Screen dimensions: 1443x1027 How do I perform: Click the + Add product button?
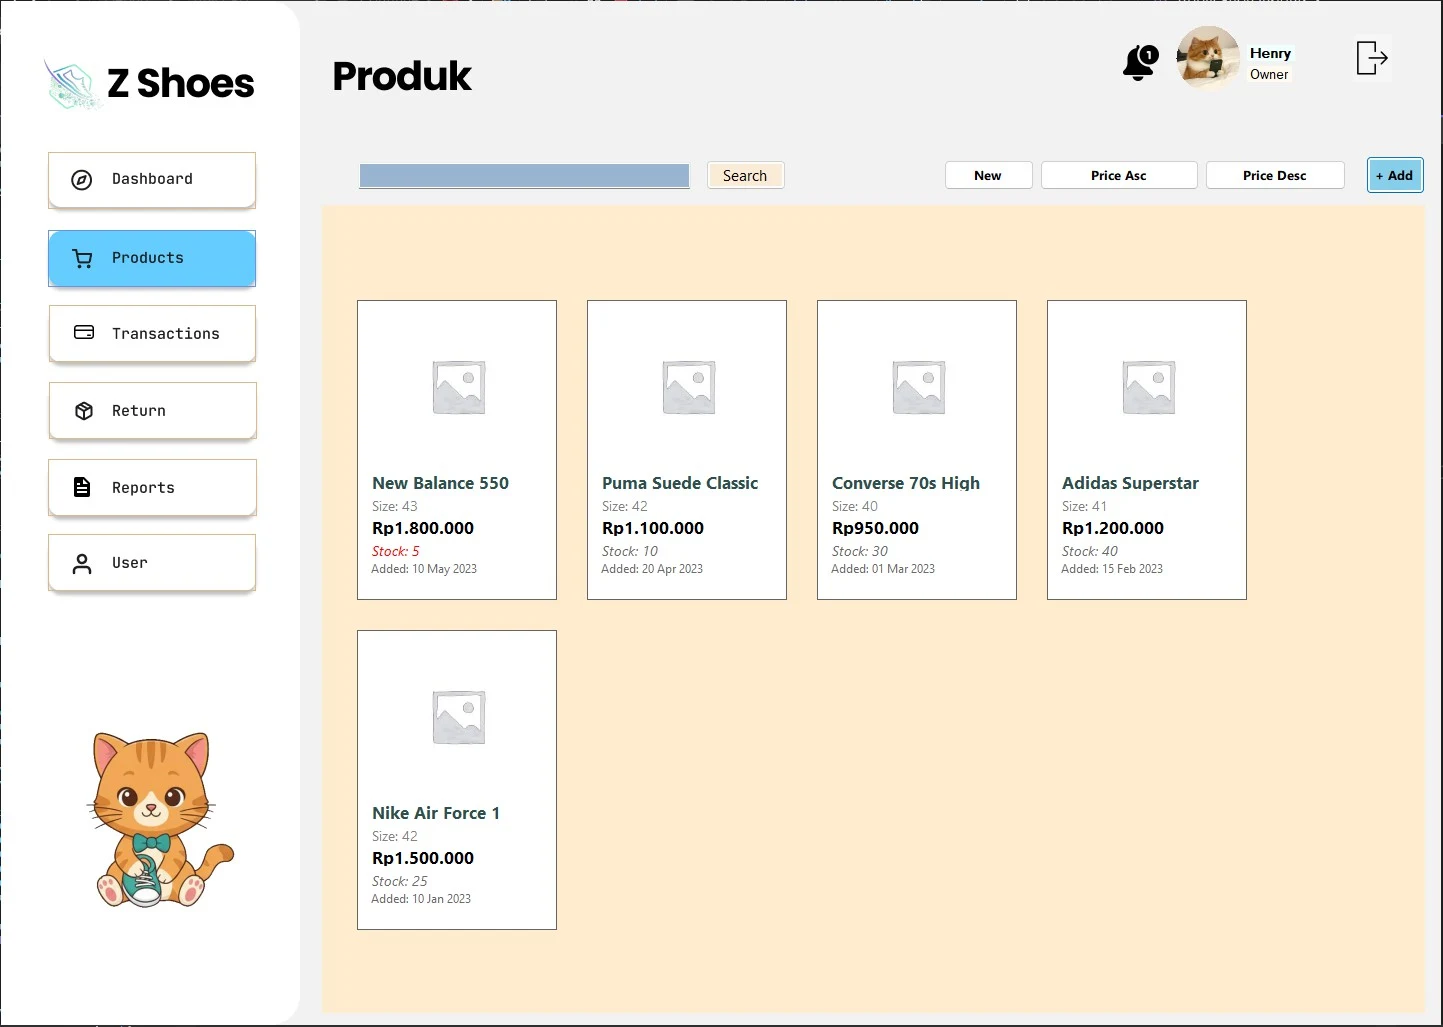pos(1395,175)
